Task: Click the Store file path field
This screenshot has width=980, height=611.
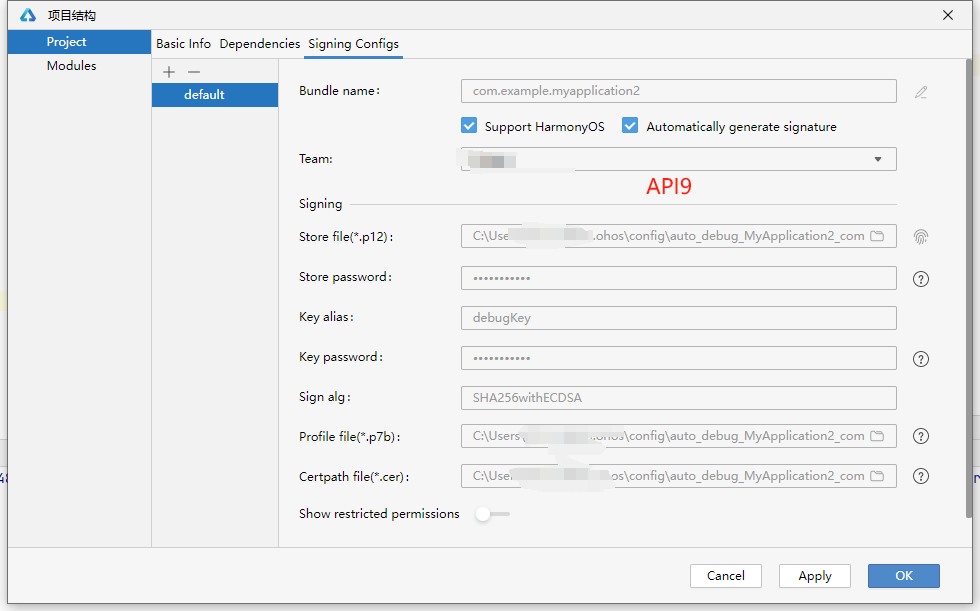Action: point(679,236)
